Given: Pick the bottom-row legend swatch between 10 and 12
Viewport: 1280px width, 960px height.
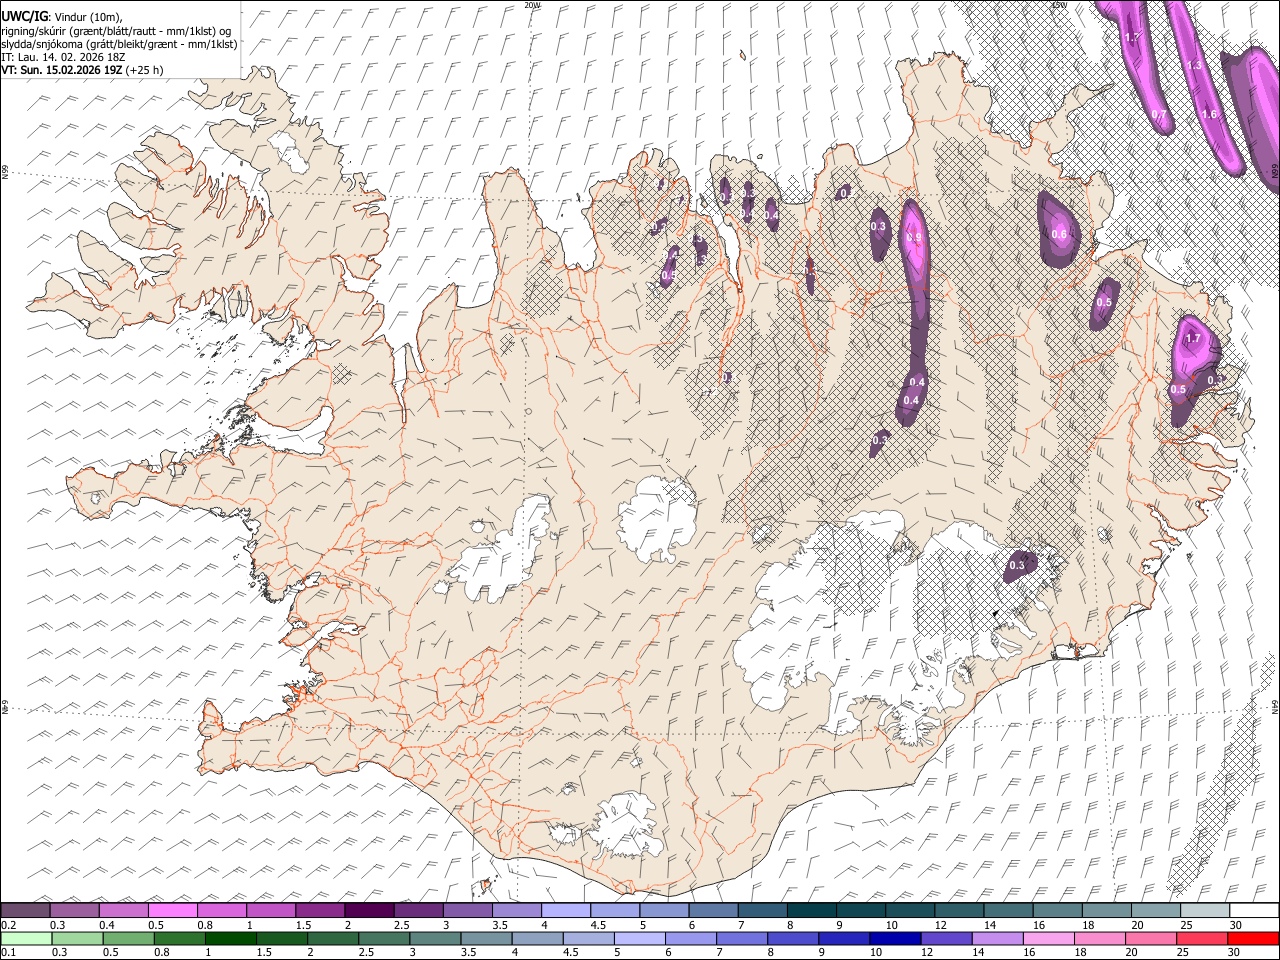Looking at the screenshot, I should tap(895, 939).
